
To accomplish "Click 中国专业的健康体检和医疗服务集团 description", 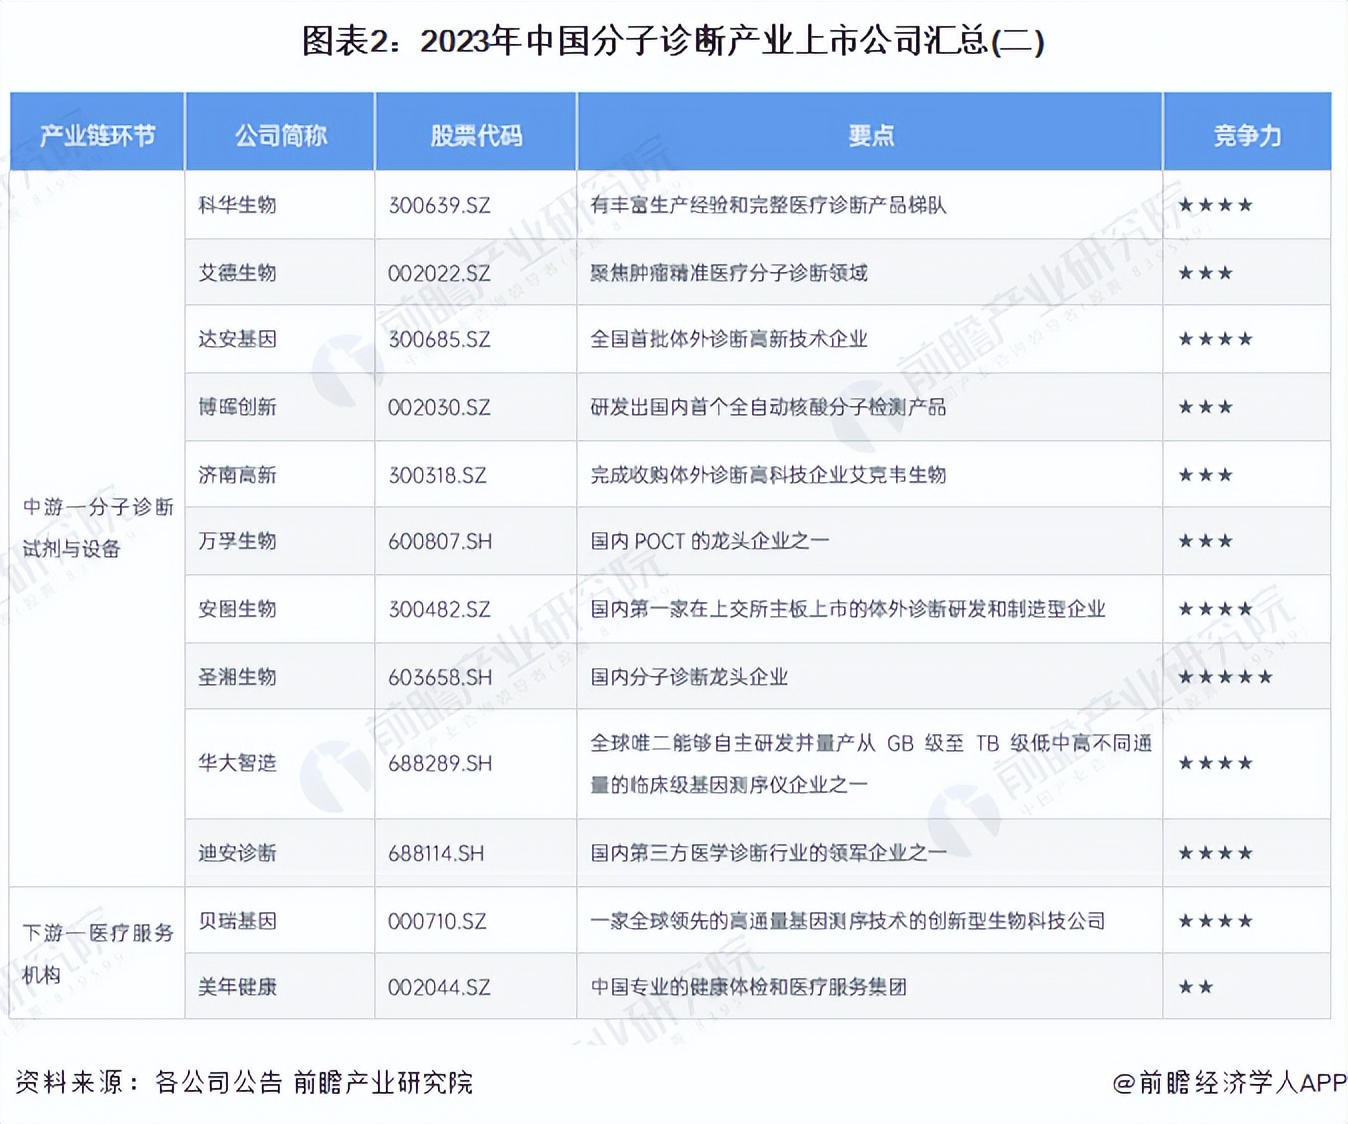I will (x=748, y=987).
